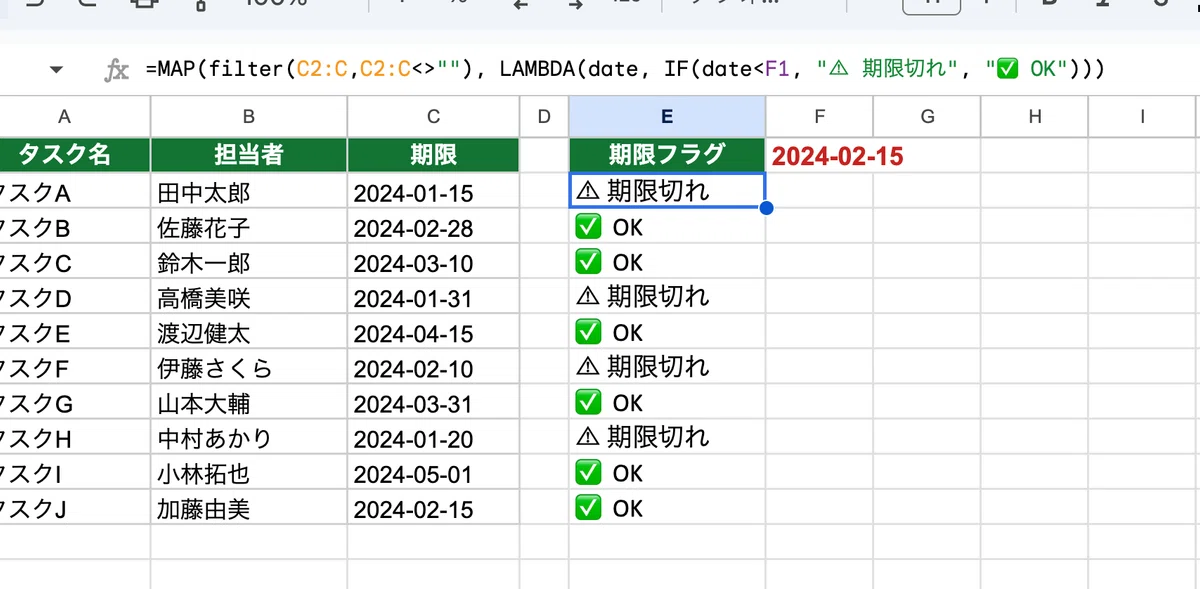Click the 期限切れ flag in 高橋美咲's row
The width and height of the screenshot is (1200, 589).
[x=667, y=297]
